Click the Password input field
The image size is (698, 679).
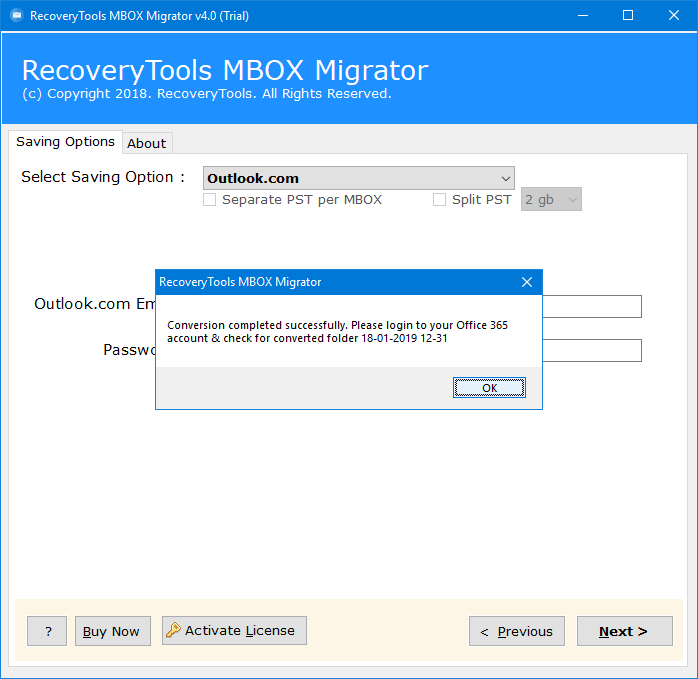[592, 350]
